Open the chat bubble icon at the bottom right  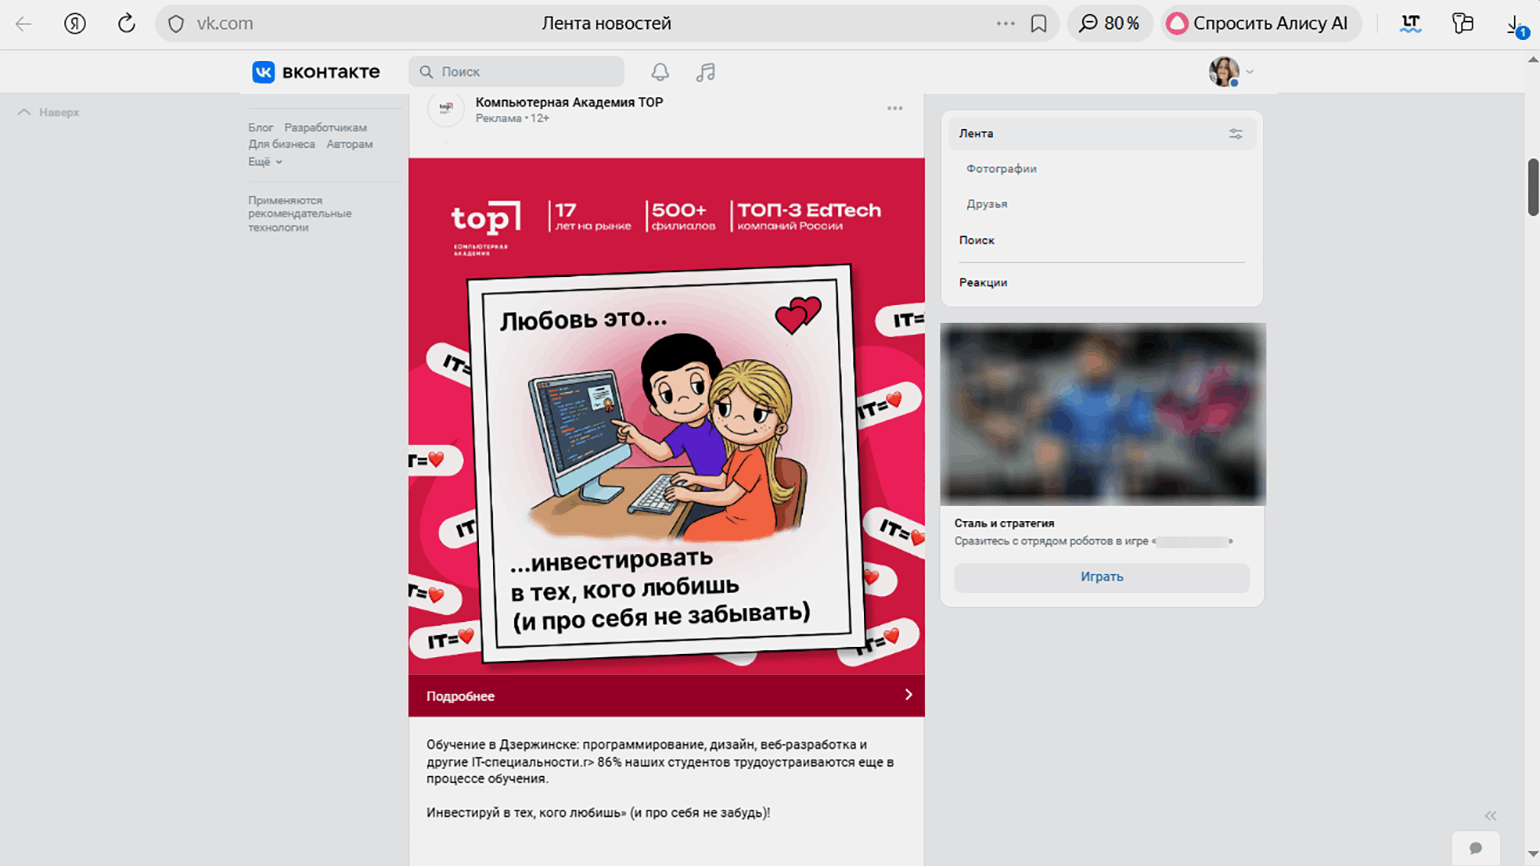coord(1475,848)
